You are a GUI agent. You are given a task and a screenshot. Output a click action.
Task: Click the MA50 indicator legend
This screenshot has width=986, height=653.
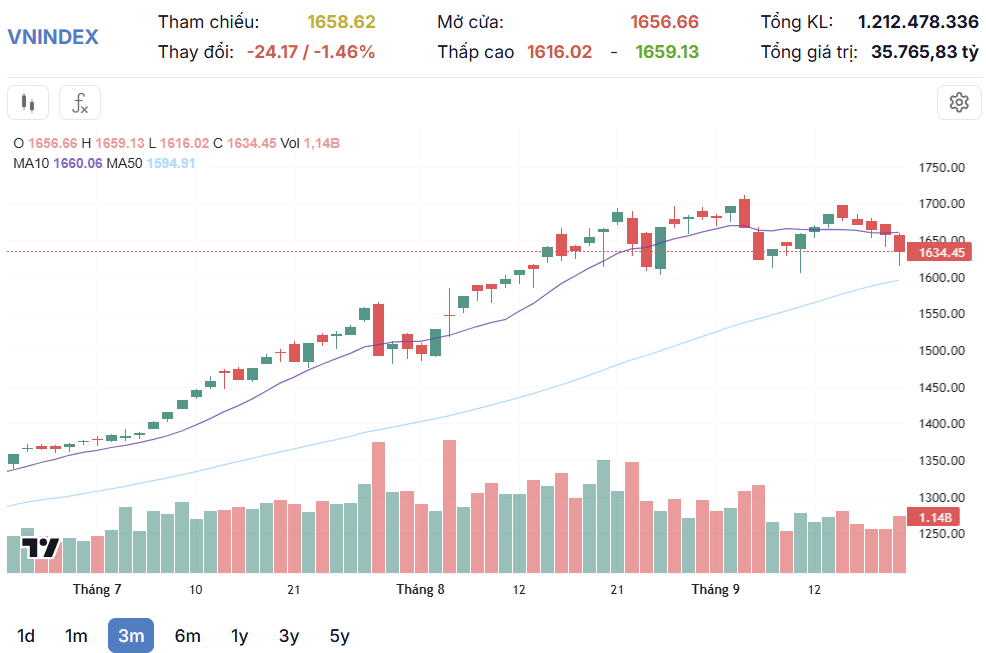tap(151, 164)
